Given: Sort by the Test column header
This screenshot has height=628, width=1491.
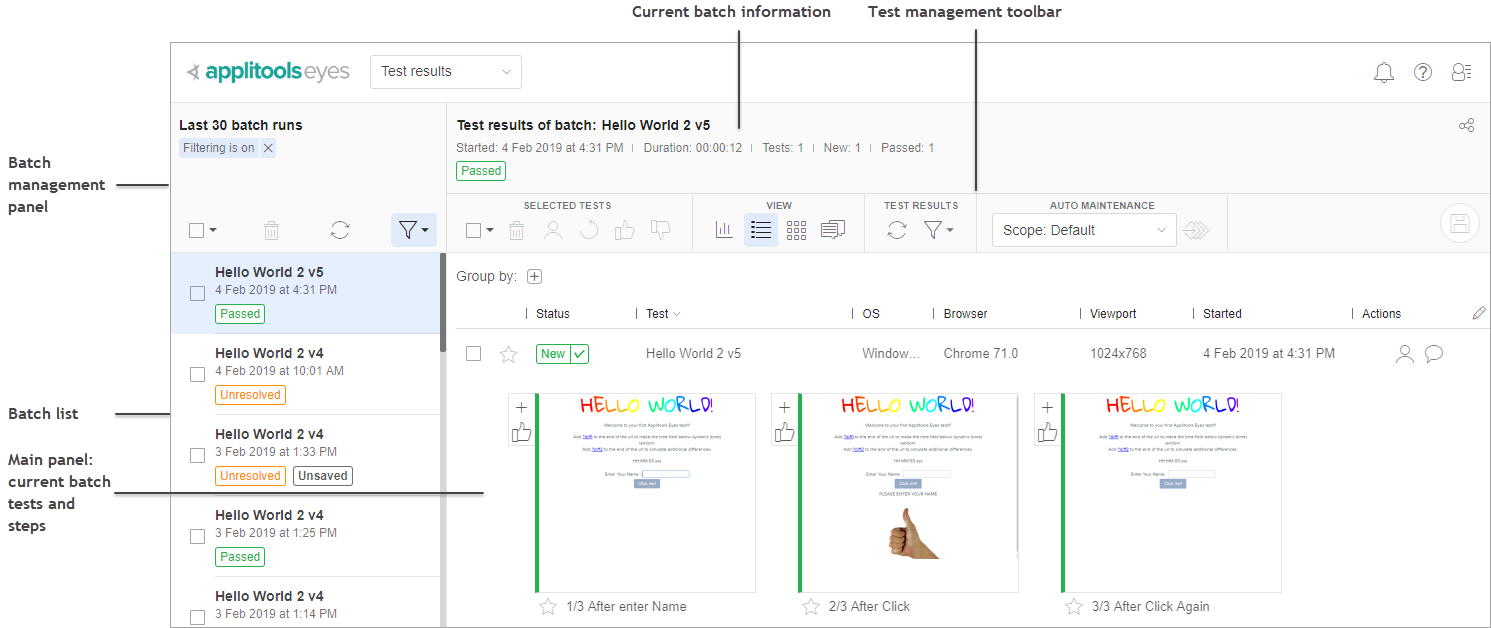Looking at the screenshot, I should click(658, 314).
